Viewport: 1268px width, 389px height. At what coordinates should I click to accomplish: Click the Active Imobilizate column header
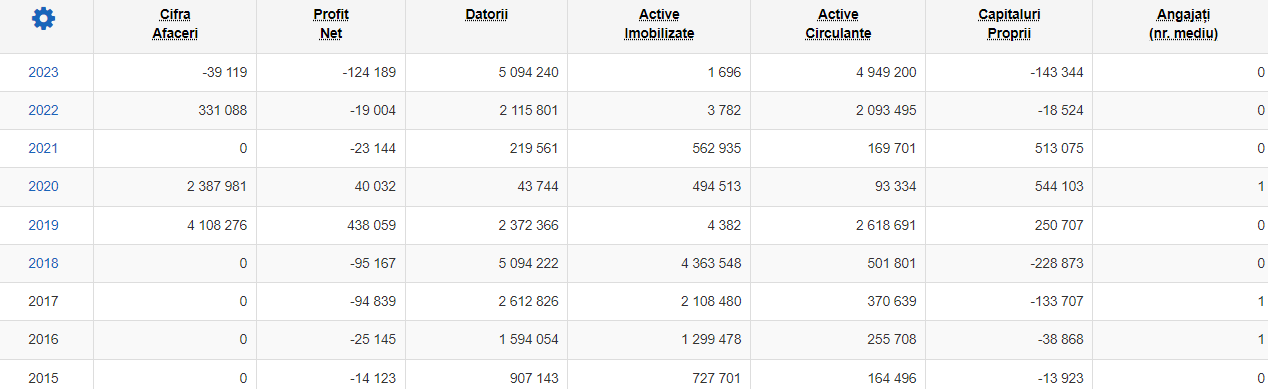pyautogui.click(x=659, y=24)
